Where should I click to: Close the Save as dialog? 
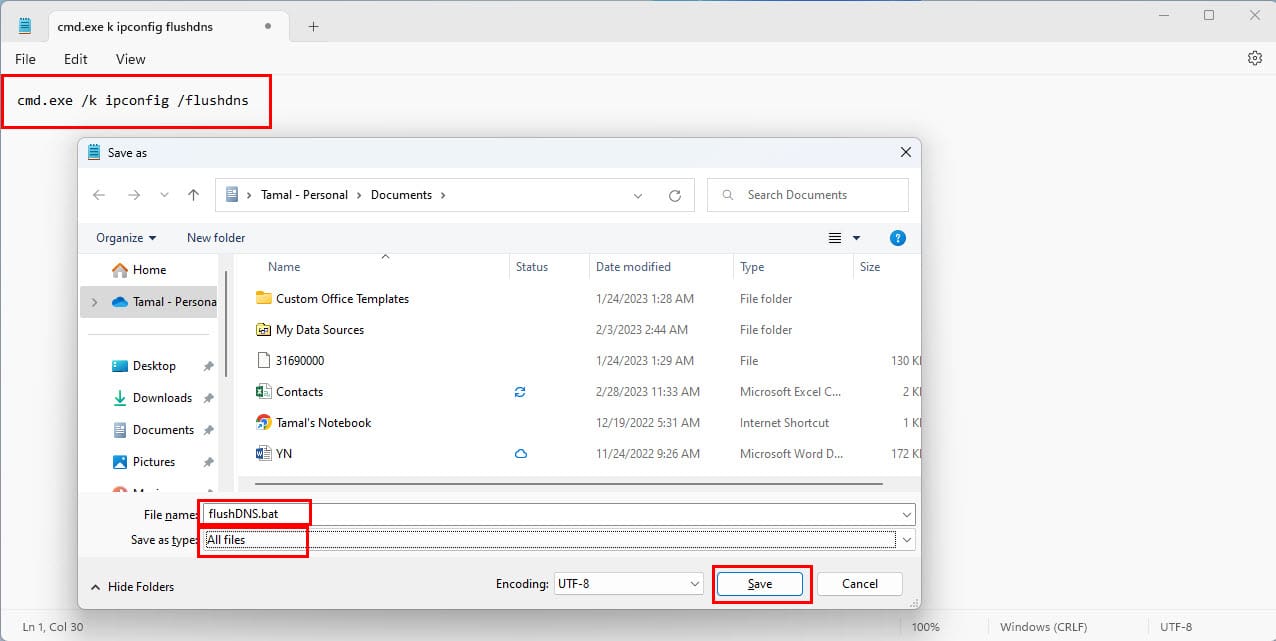tap(905, 153)
